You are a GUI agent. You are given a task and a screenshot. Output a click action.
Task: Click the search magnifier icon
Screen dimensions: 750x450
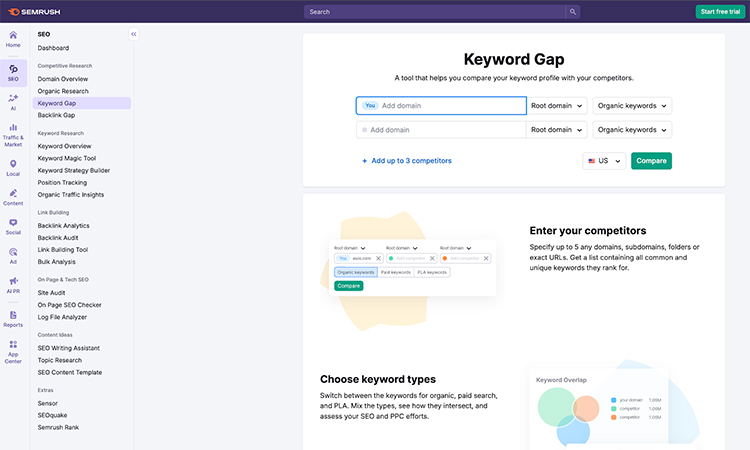pos(573,11)
